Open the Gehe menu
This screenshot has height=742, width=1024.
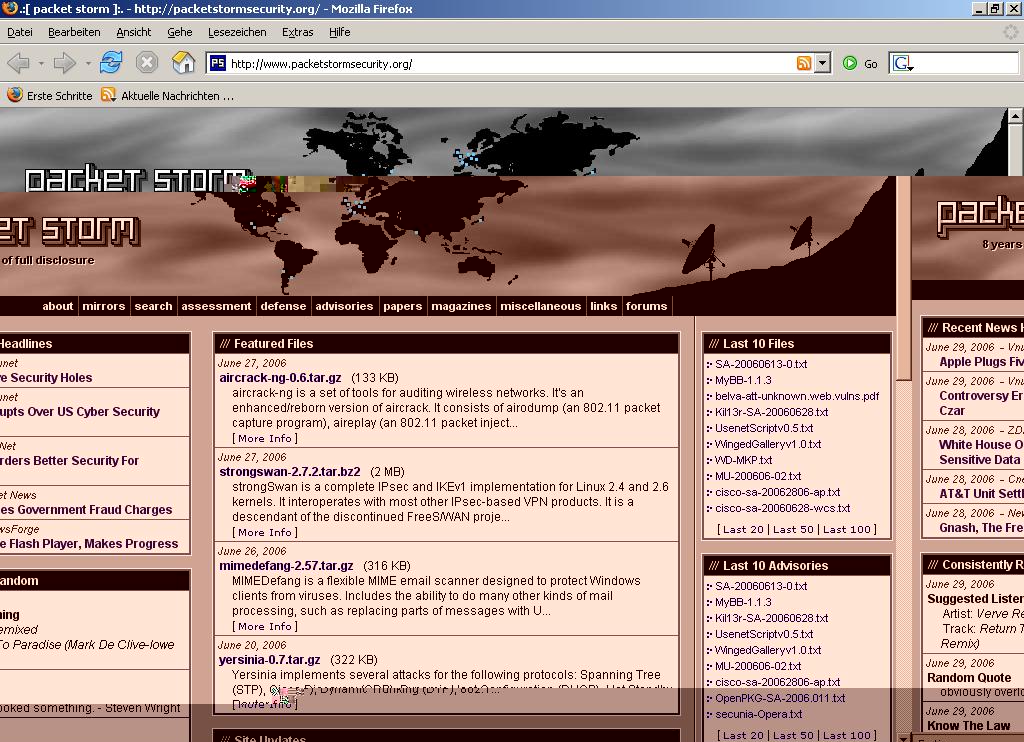180,32
